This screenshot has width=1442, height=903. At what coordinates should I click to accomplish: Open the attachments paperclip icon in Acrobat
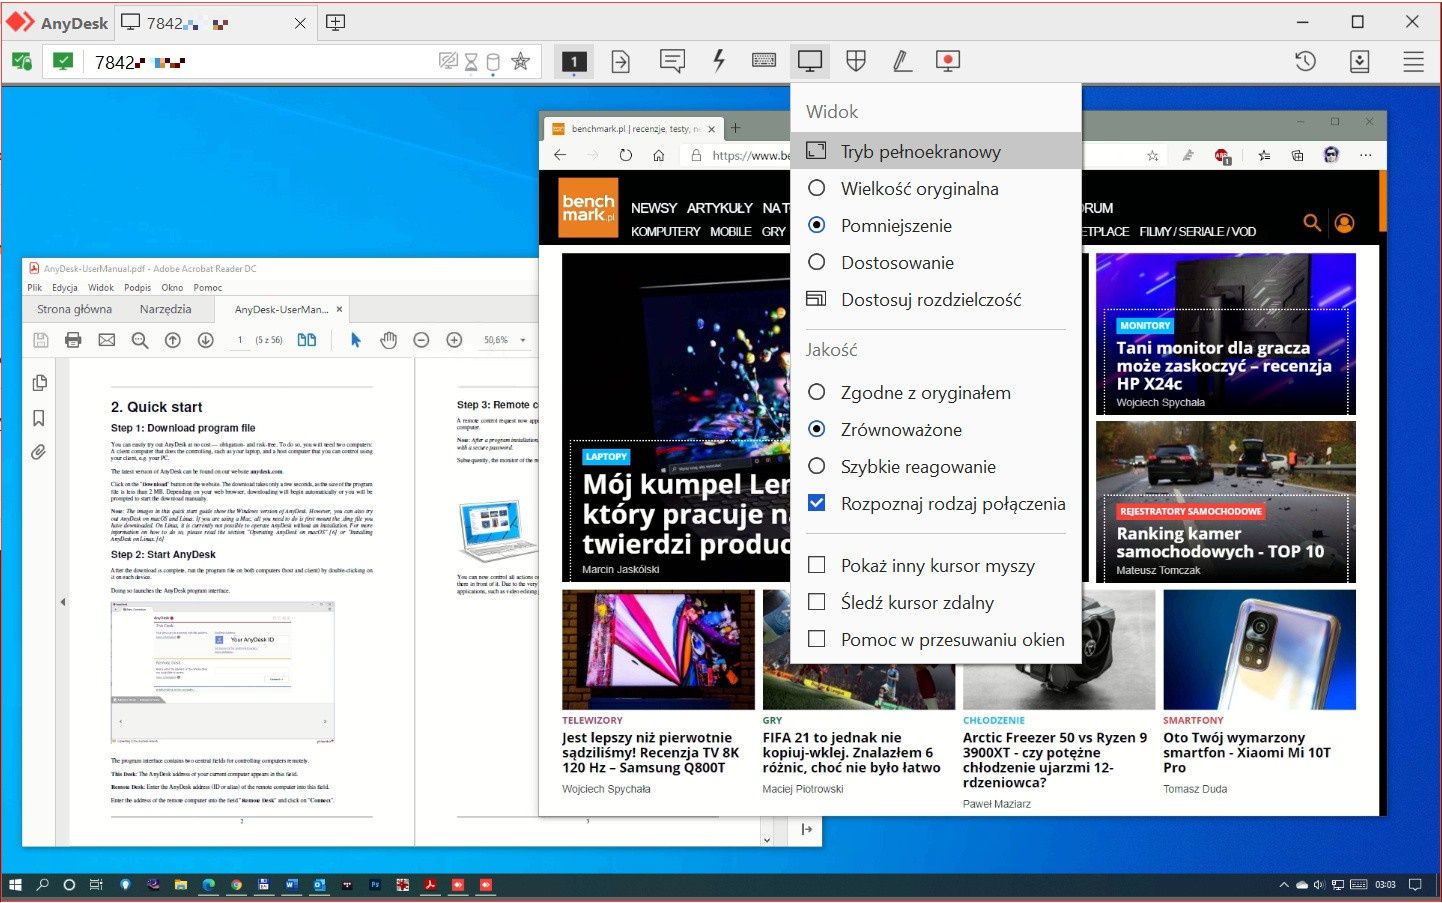click(39, 452)
